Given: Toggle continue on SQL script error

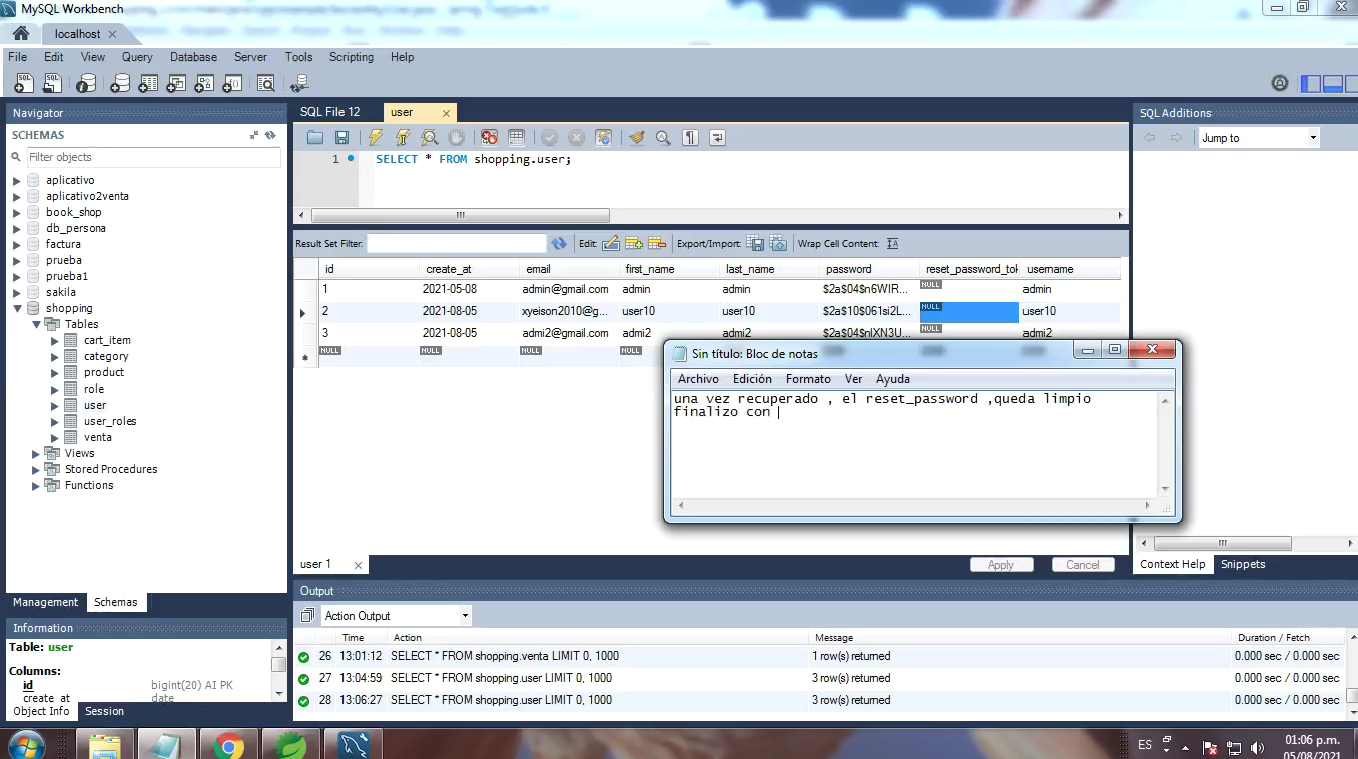Looking at the screenshot, I should pyautogui.click(x=489, y=138).
